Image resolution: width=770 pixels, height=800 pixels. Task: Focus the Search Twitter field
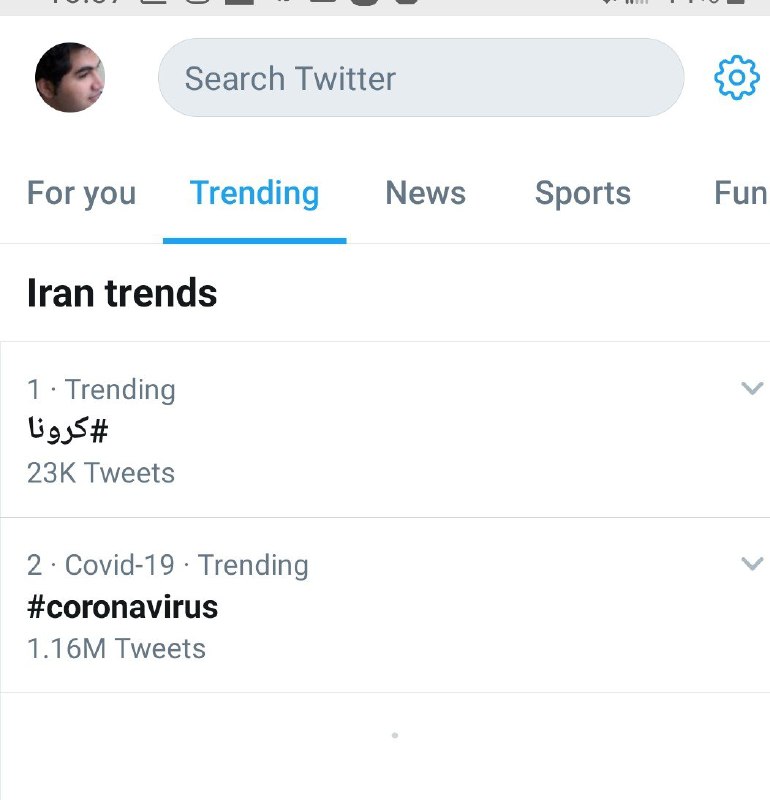pos(420,78)
